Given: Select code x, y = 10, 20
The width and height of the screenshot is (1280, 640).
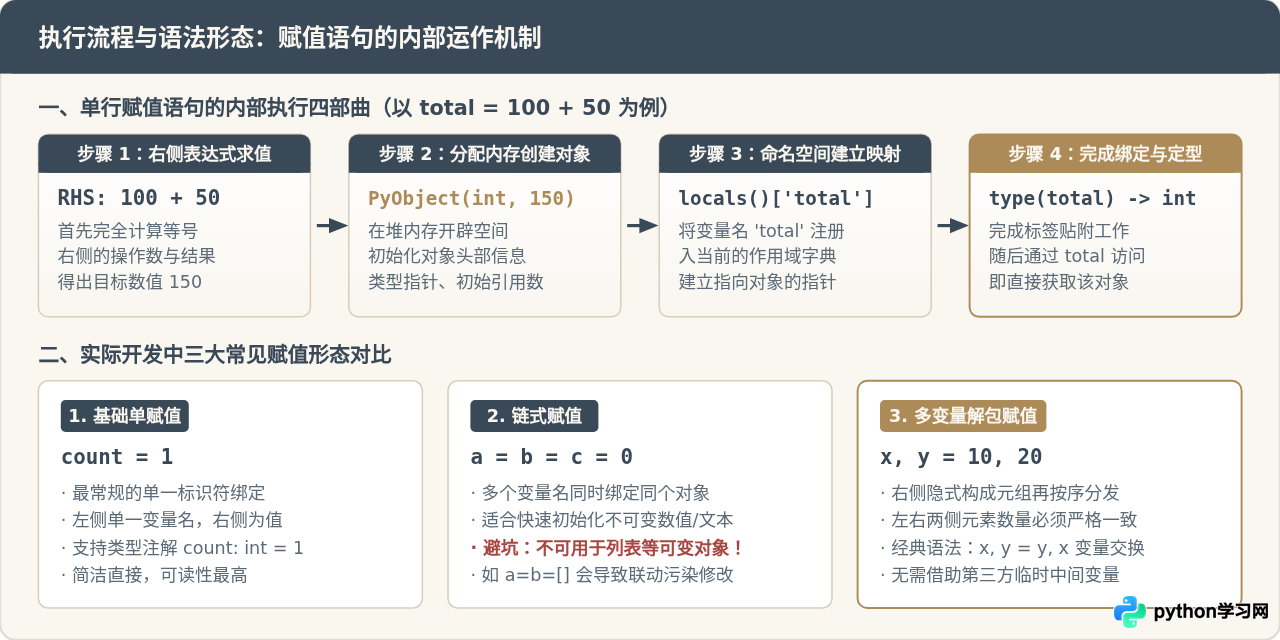Looking at the screenshot, I should (961, 457).
